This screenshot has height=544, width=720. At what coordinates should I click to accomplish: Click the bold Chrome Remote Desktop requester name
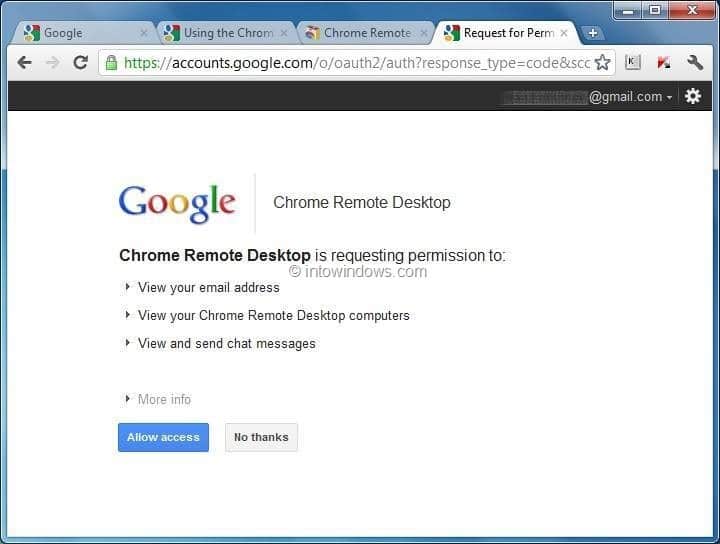click(215, 255)
